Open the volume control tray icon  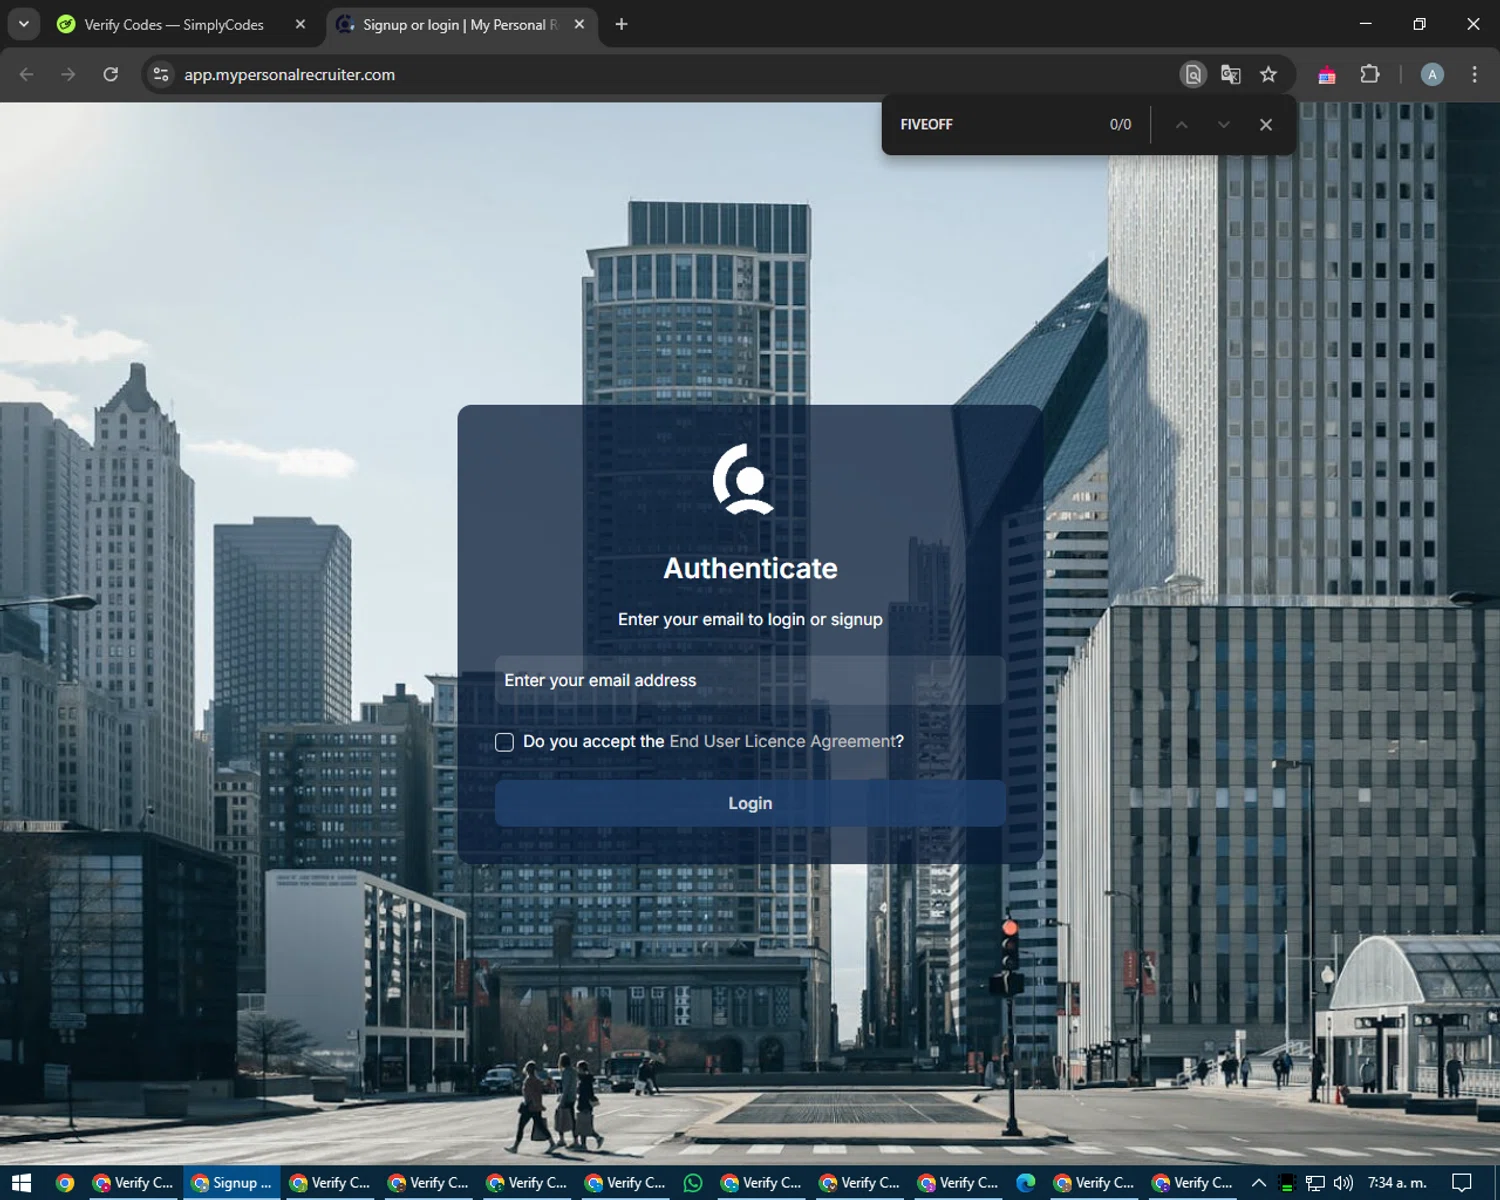[x=1343, y=1183]
